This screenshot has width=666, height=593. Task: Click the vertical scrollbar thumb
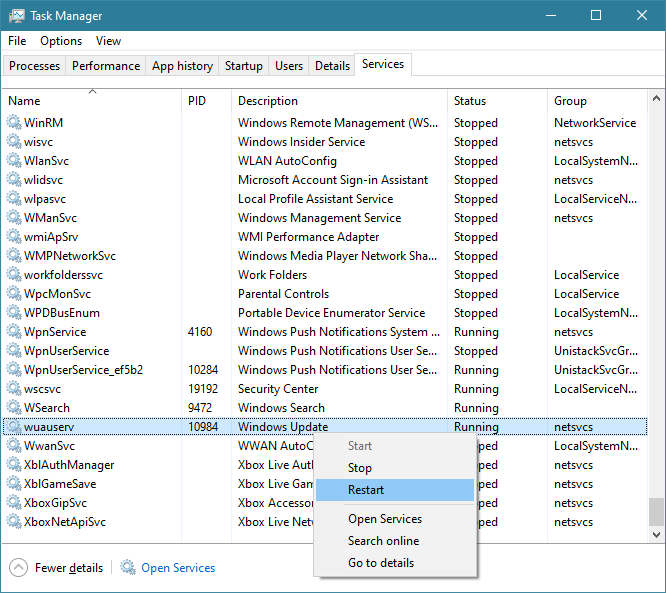656,512
